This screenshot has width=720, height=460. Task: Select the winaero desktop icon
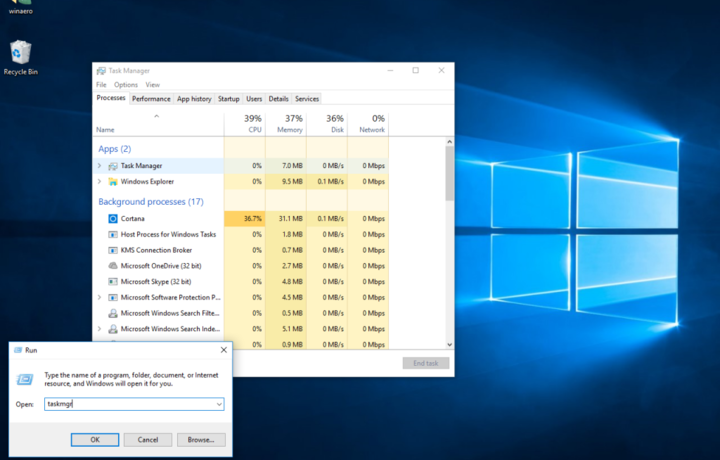20,7
